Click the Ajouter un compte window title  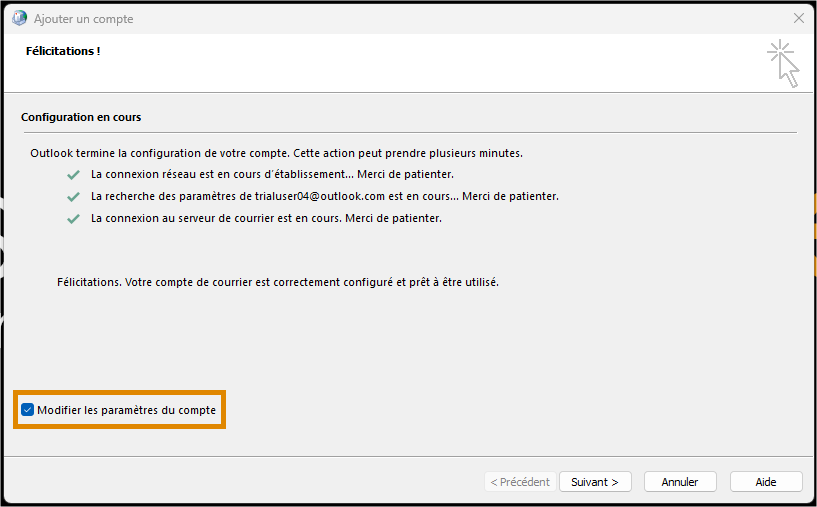[x=83, y=19]
